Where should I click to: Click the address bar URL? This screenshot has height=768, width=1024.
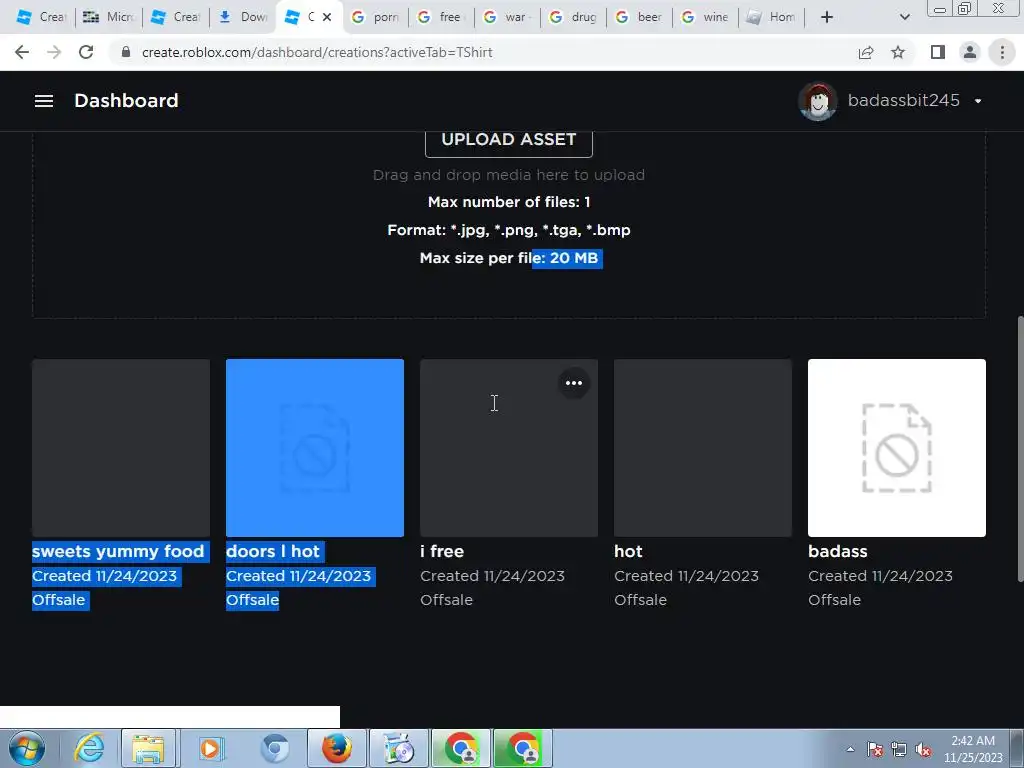point(317,52)
